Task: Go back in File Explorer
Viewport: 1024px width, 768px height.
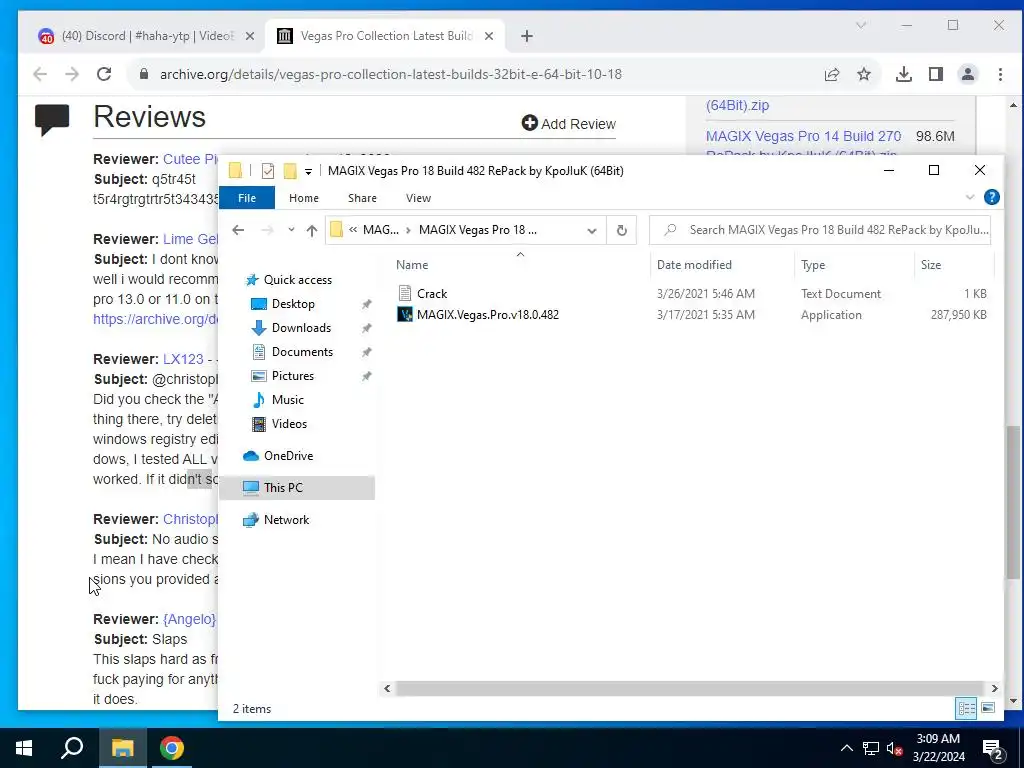Action: pos(238,230)
